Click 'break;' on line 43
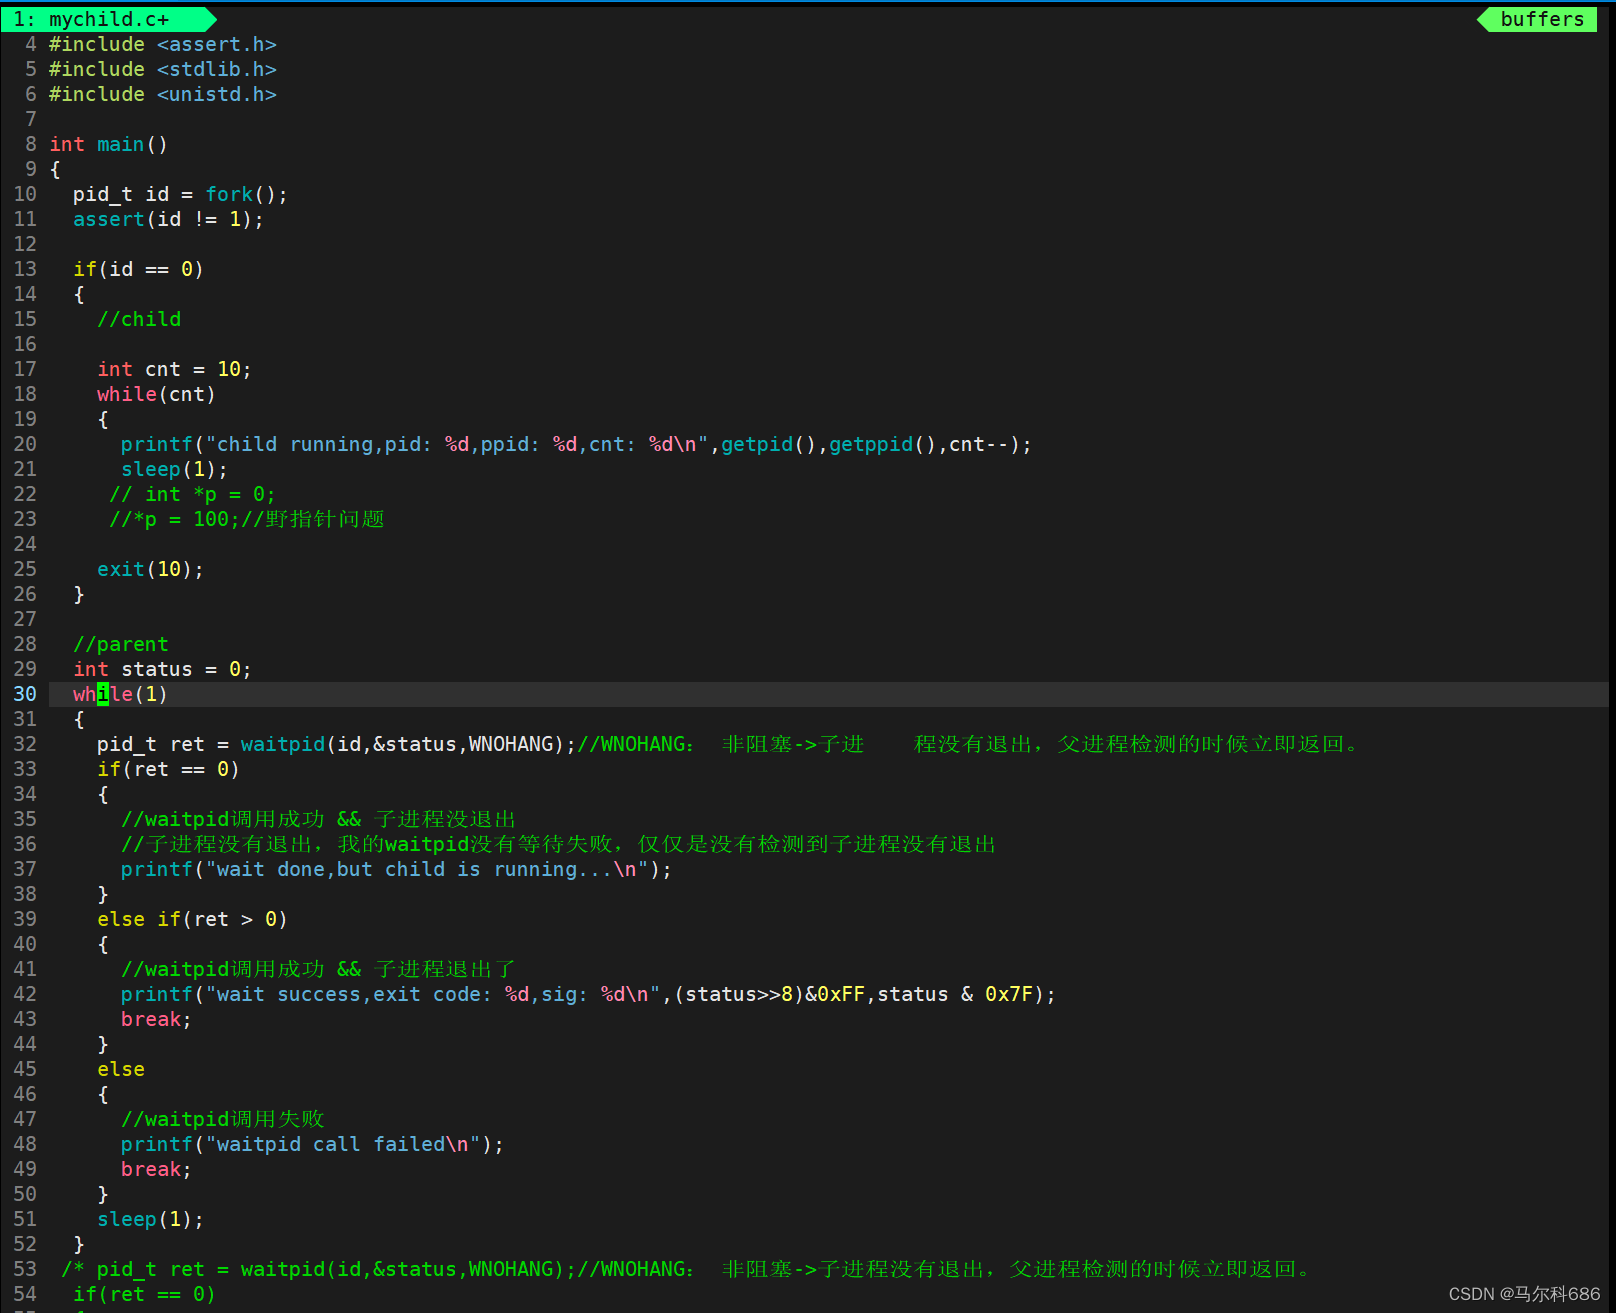Image resolution: width=1616 pixels, height=1313 pixels. [x=156, y=1019]
